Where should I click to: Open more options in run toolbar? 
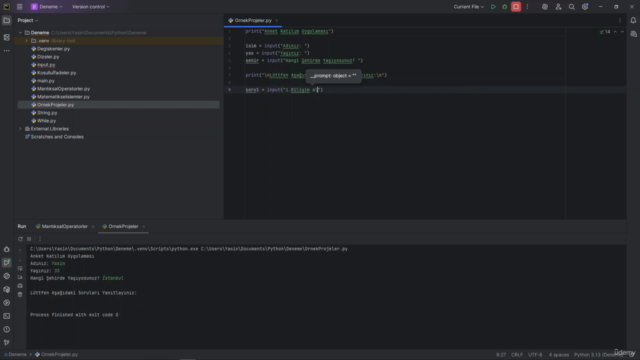click(40, 239)
